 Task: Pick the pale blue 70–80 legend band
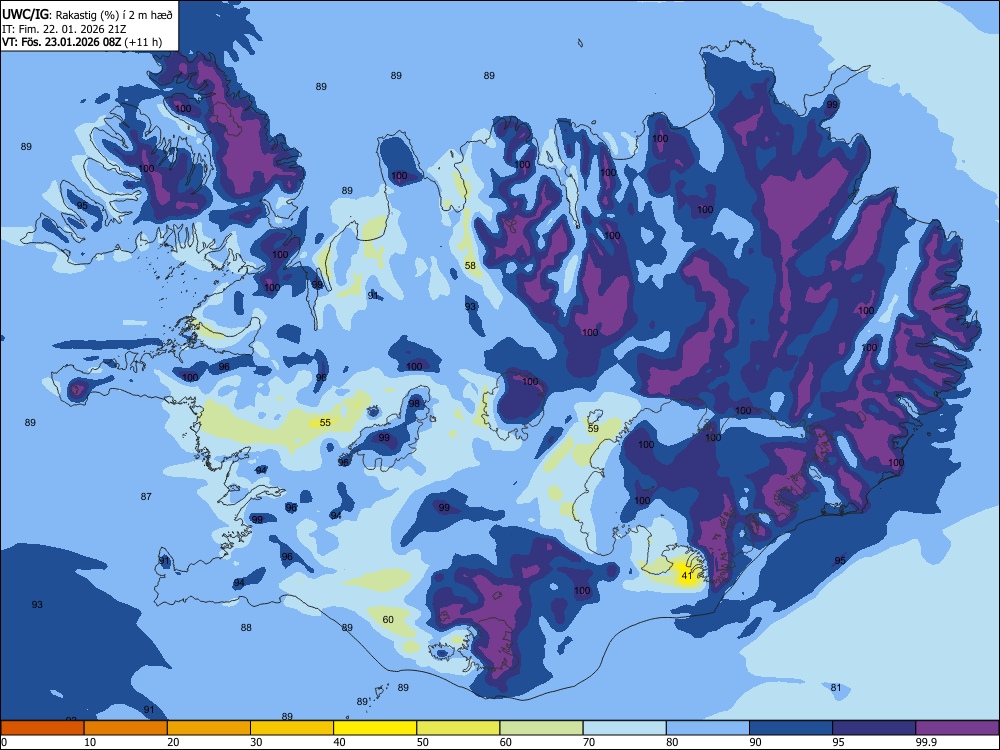click(624, 728)
